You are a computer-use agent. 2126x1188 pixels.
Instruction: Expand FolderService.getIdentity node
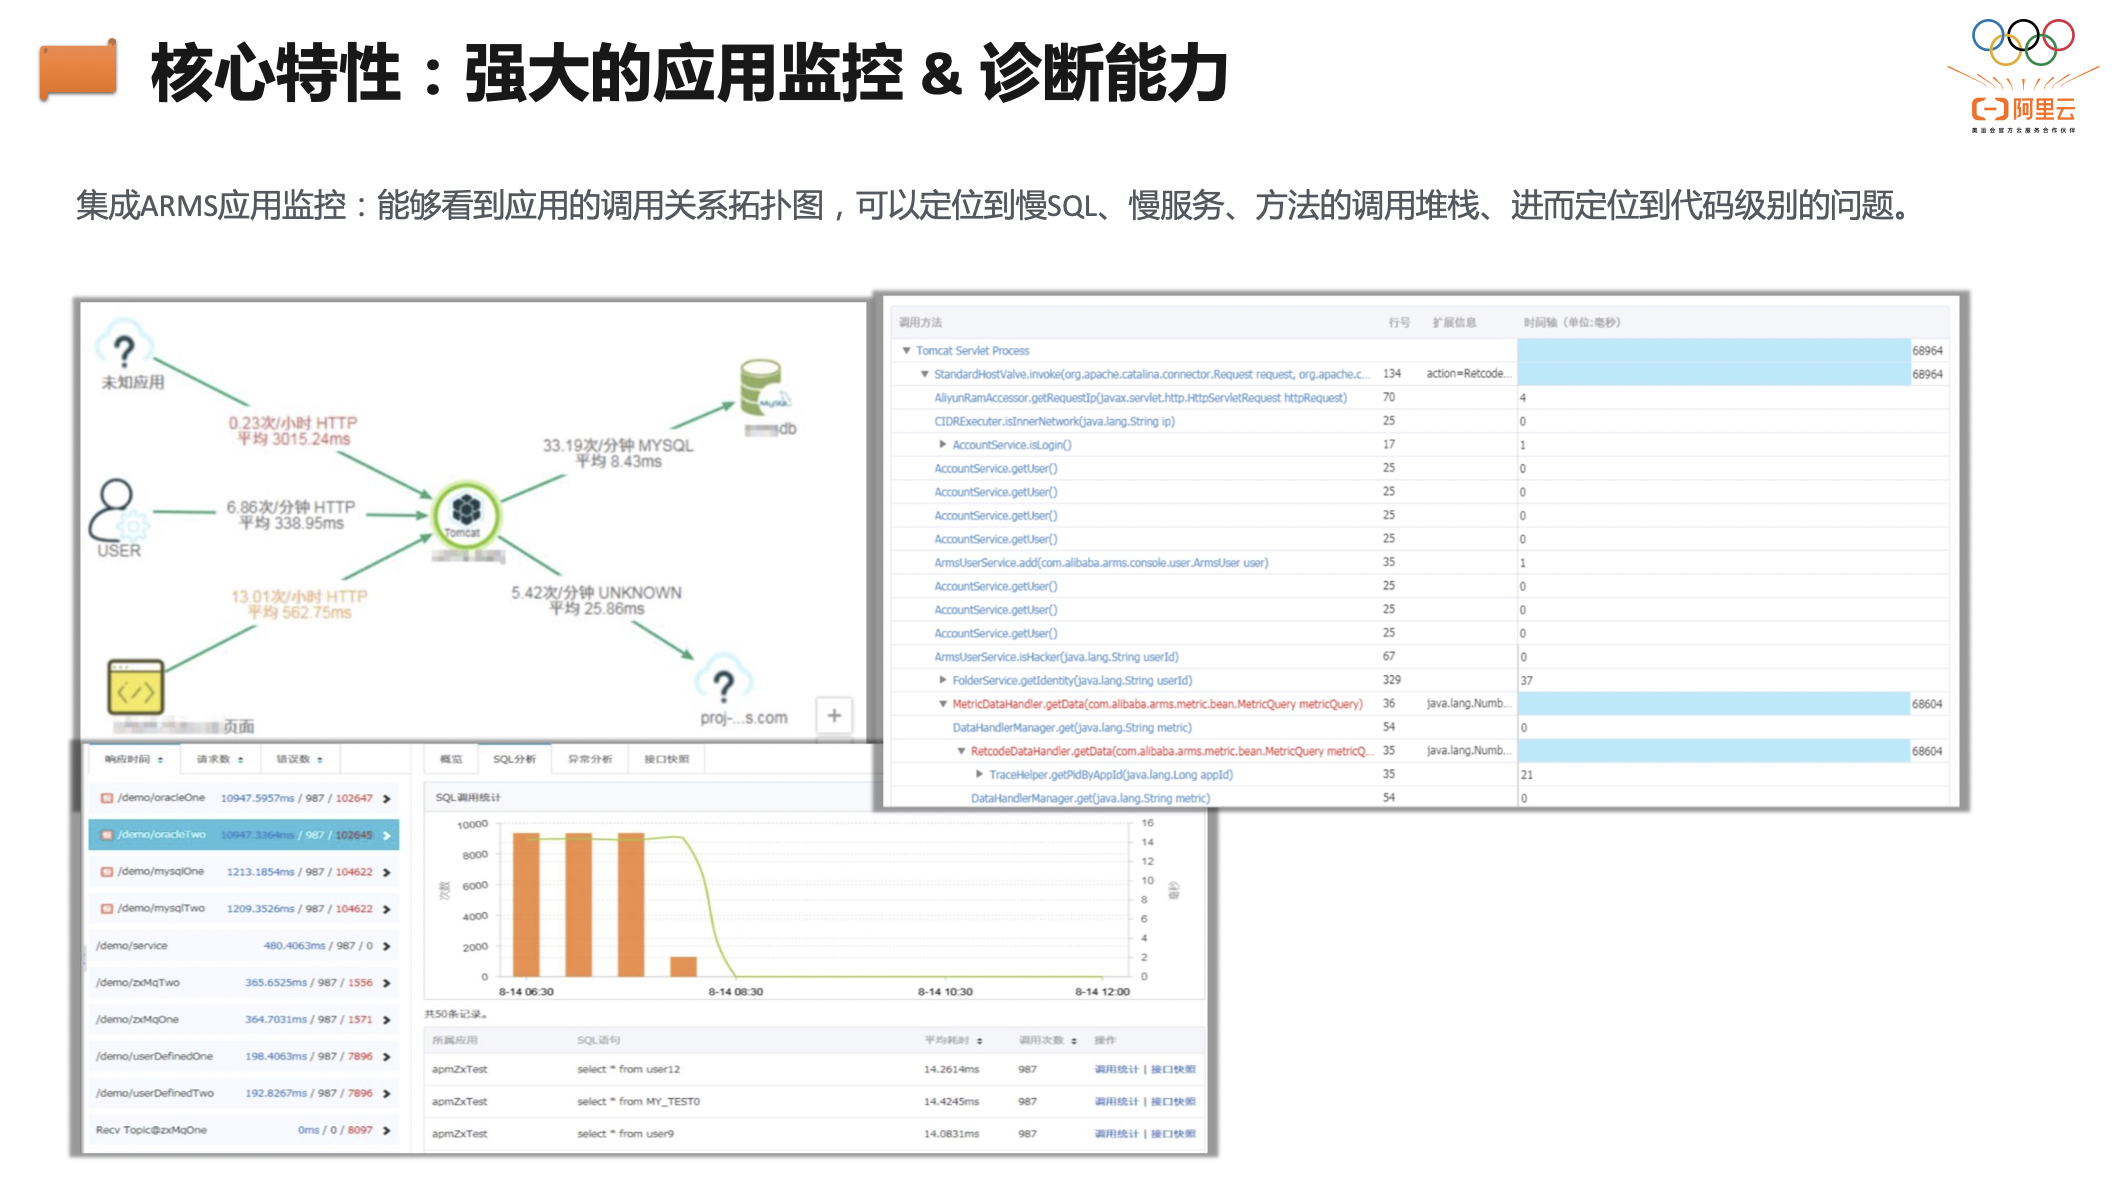coord(942,680)
